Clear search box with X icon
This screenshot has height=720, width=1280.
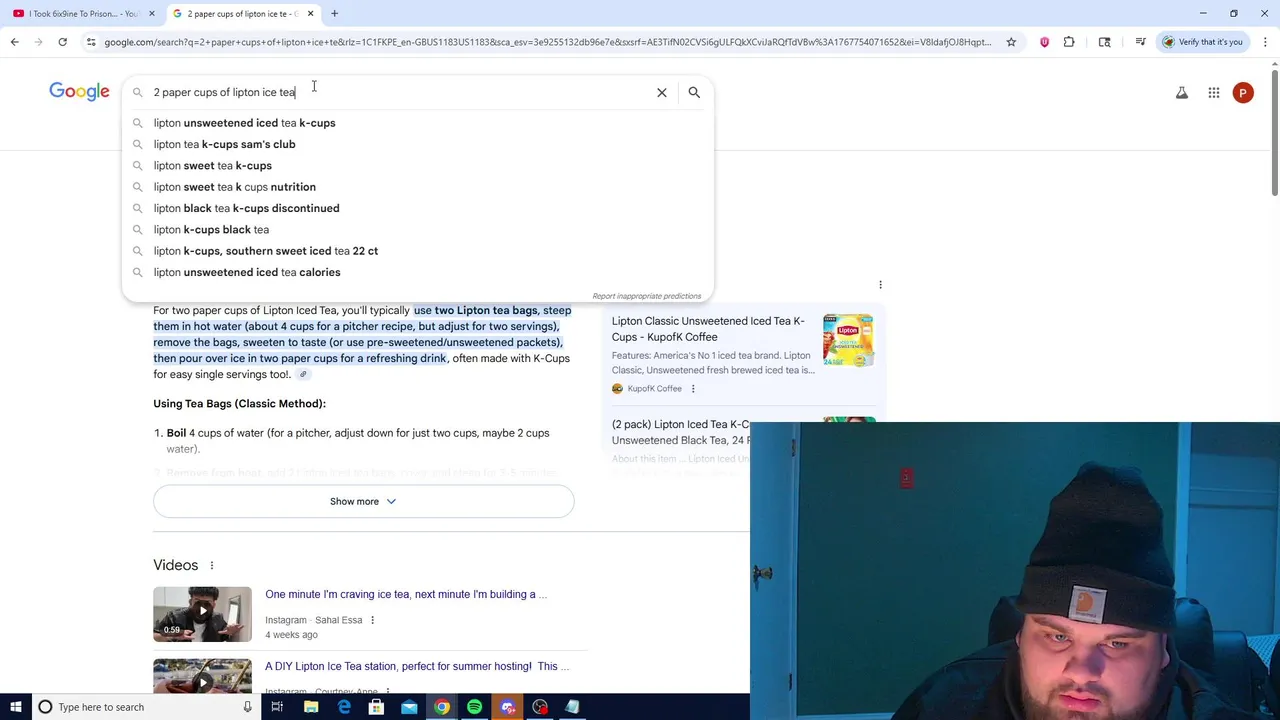(661, 92)
